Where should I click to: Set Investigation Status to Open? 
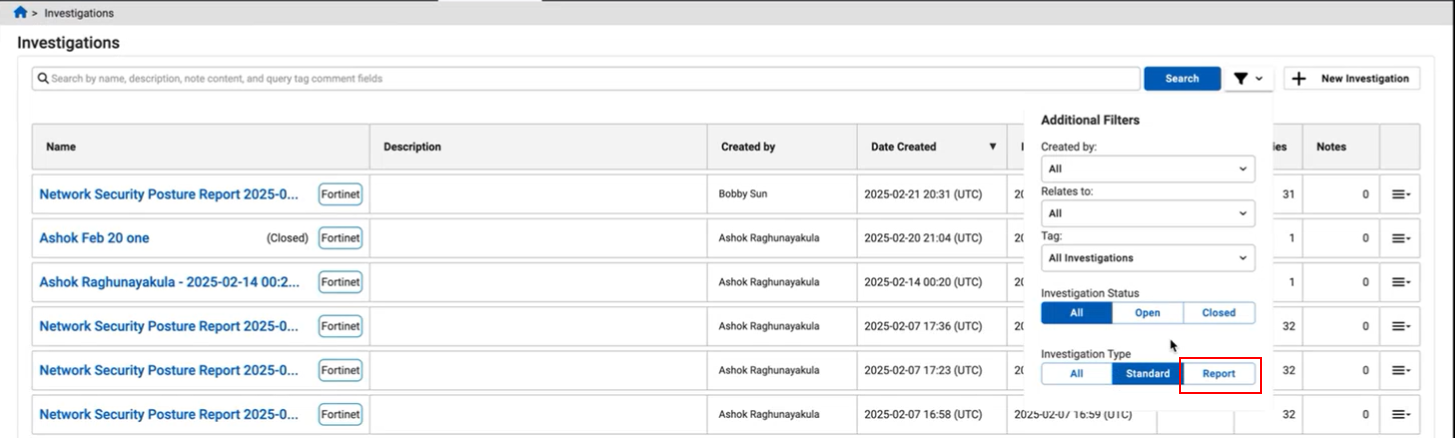pos(1147,313)
